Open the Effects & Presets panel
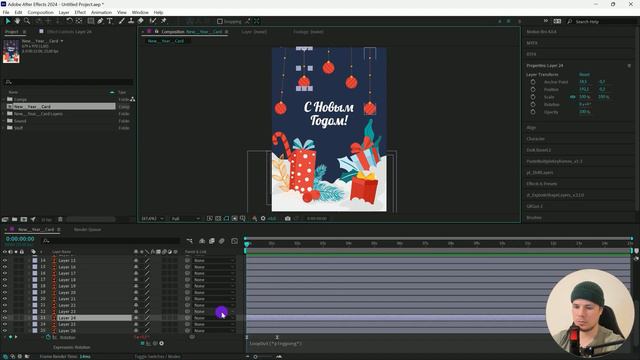Viewport: 640px width, 360px height. (542, 184)
